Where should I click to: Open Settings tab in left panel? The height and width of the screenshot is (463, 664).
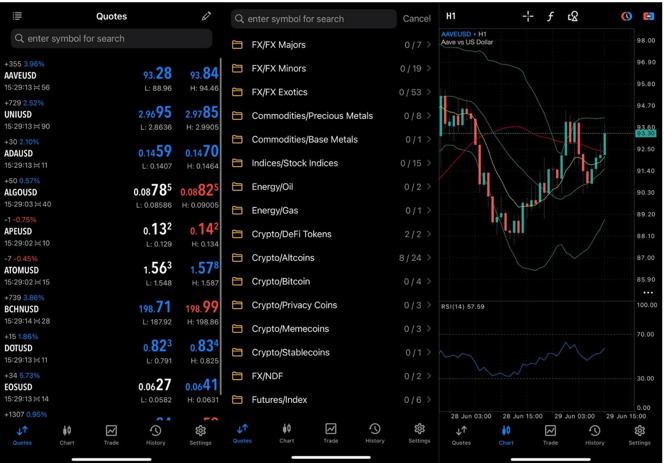[x=200, y=435]
